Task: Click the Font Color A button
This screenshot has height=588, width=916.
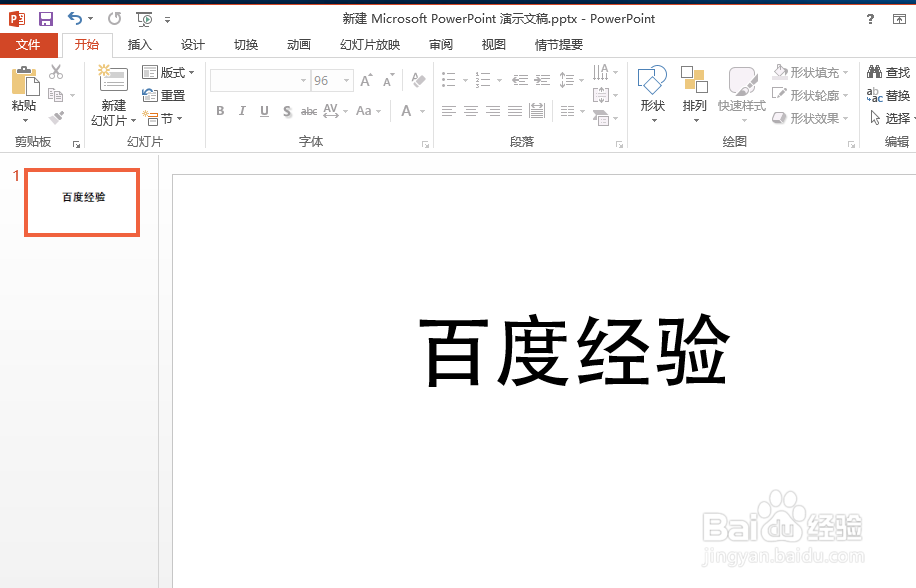Action: pyautogui.click(x=407, y=111)
